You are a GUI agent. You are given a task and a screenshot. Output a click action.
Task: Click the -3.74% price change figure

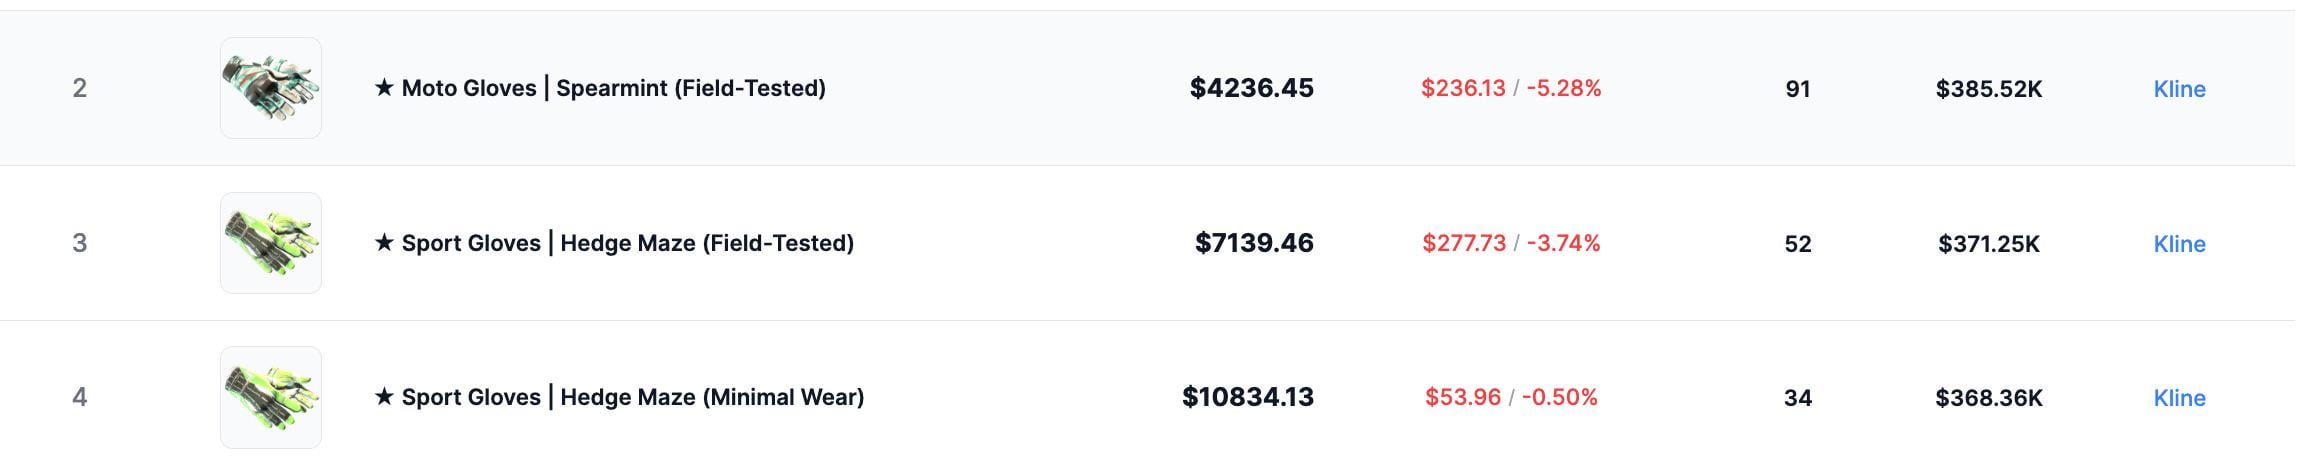[x=1562, y=243]
